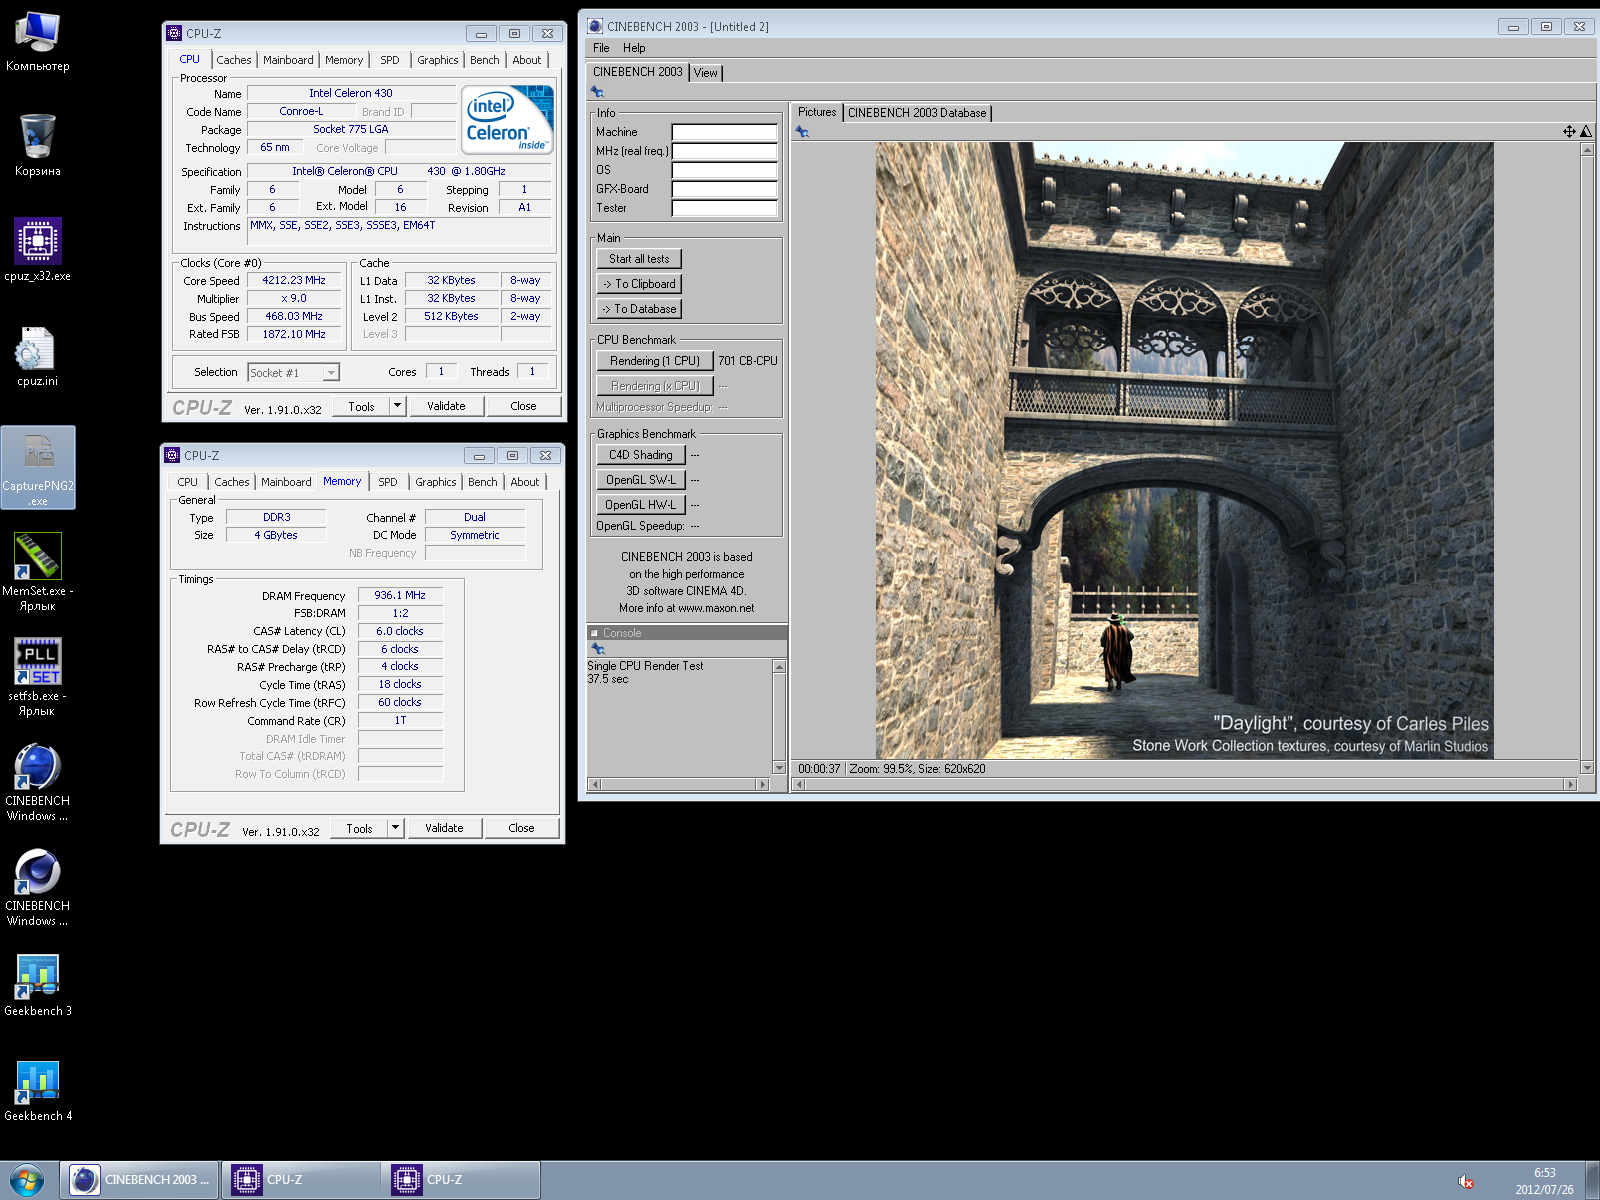Open Tools dropdown arrow in Memory tab window
Image resolution: width=1600 pixels, height=1200 pixels.
coord(395,828)
